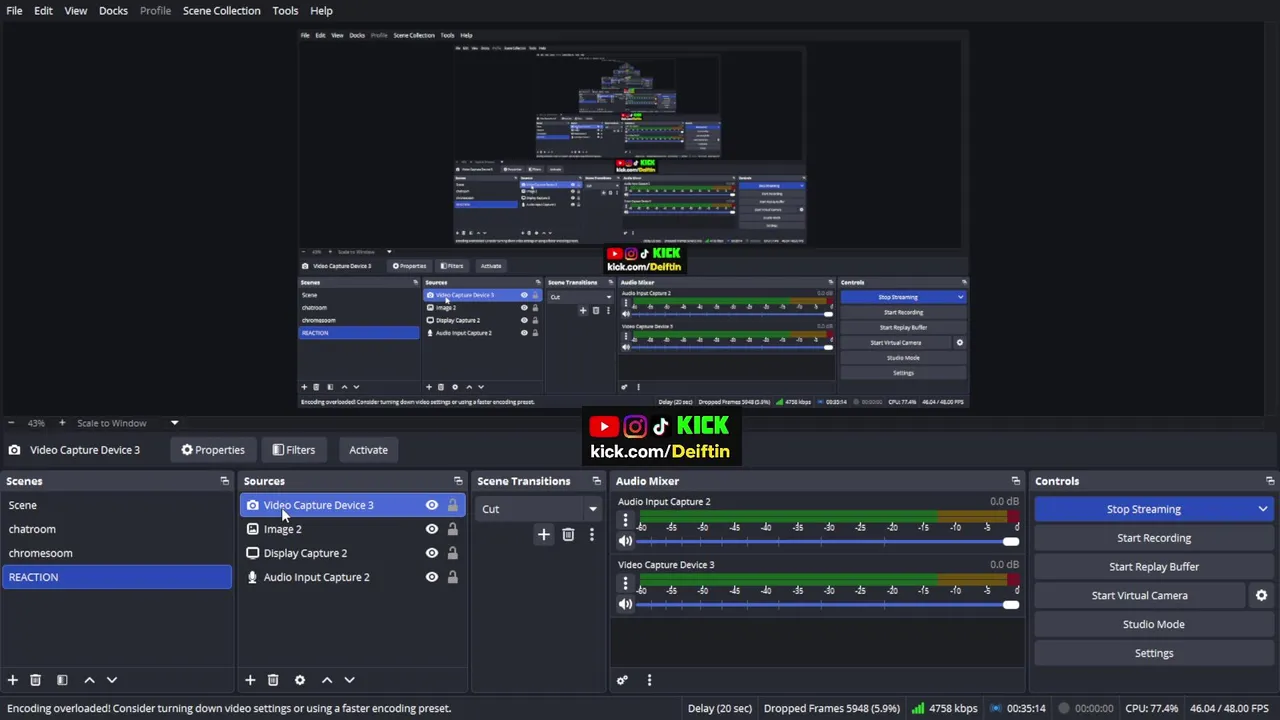
Task: Open the Scene Collection menu
Action: [x=221, y=10]
